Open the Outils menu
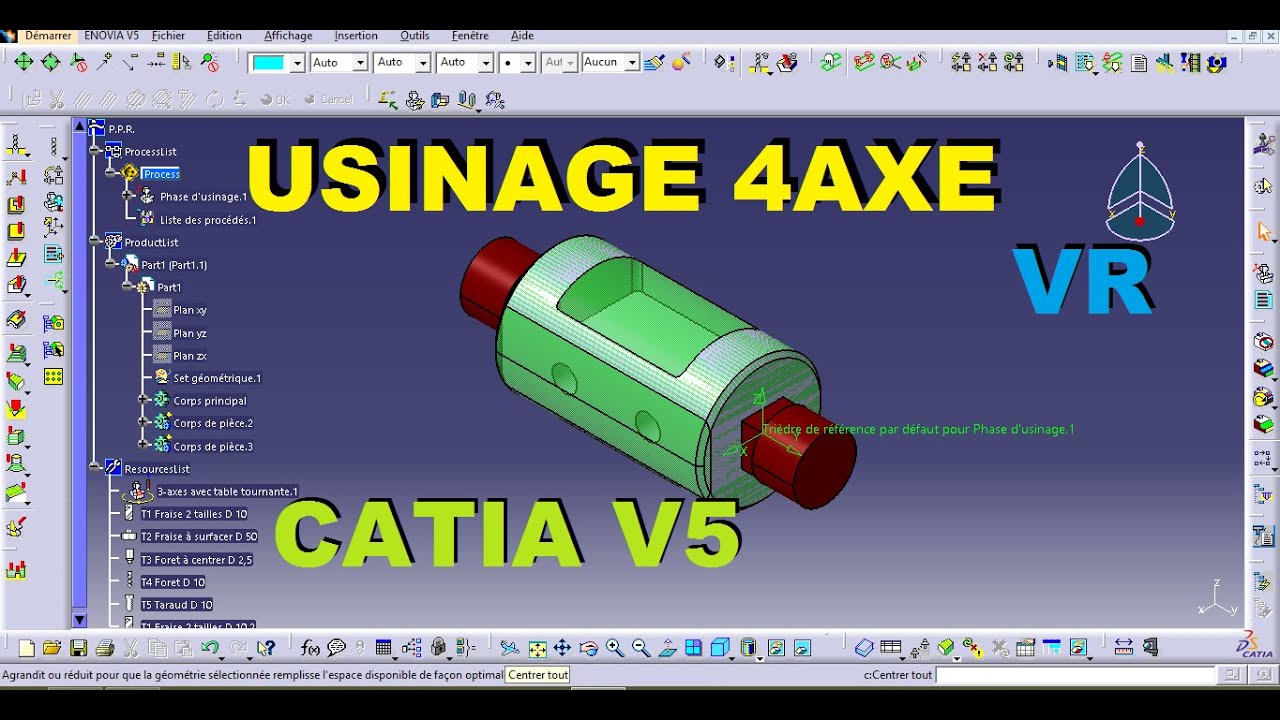This screenshot has height=720, width=1280. click(414, 35)
